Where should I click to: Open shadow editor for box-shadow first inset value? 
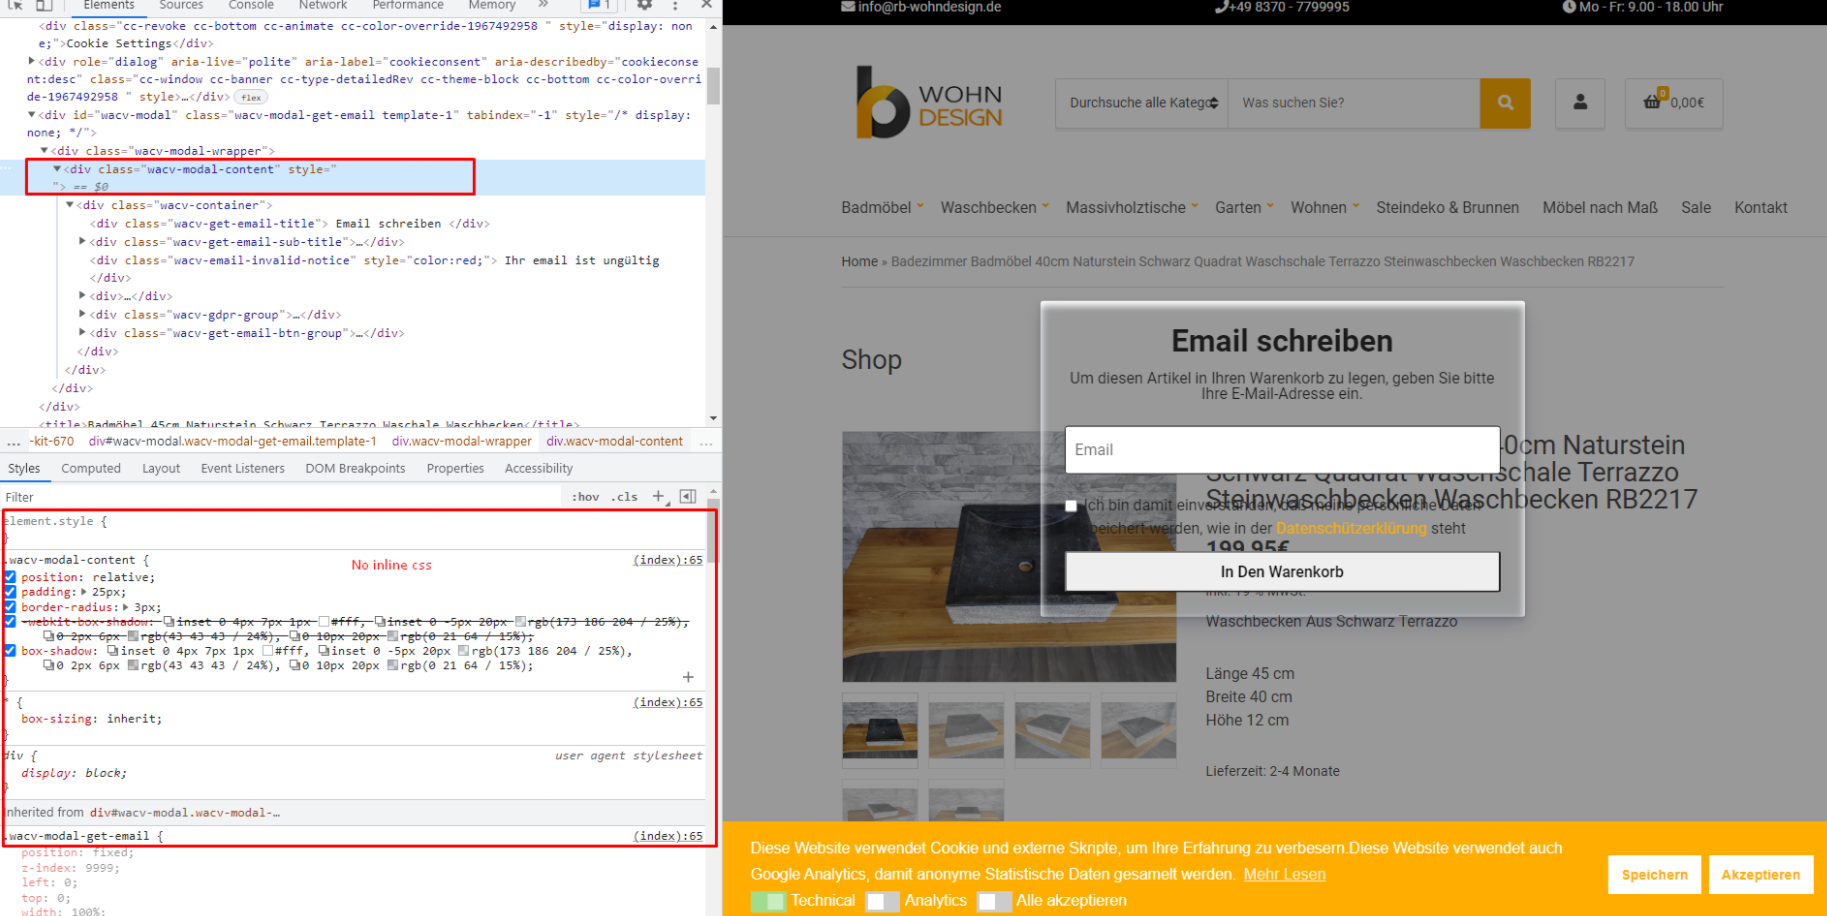click(113, 651)
